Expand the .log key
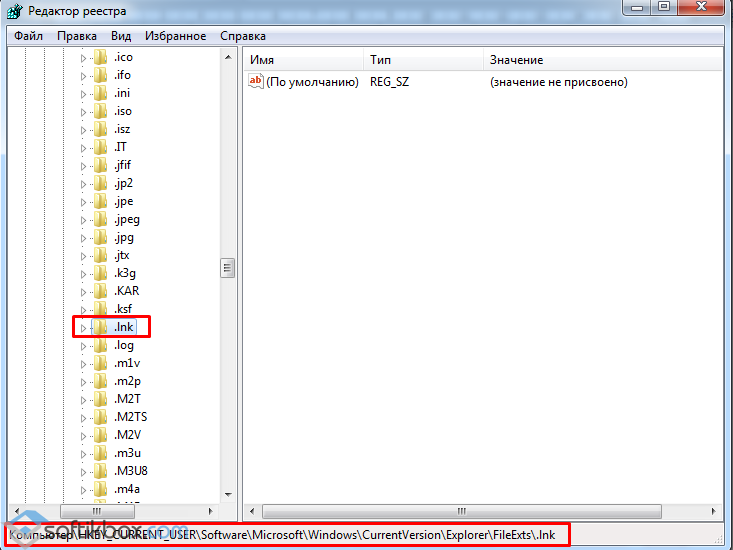Screen dimensions: 733x550 tap(83, 346)
